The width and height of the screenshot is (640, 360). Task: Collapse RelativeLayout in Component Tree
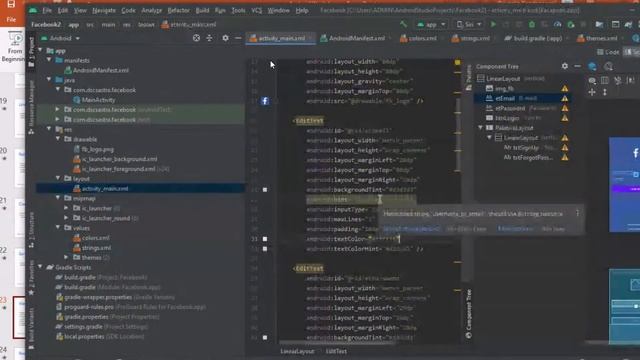coord(480,128)
